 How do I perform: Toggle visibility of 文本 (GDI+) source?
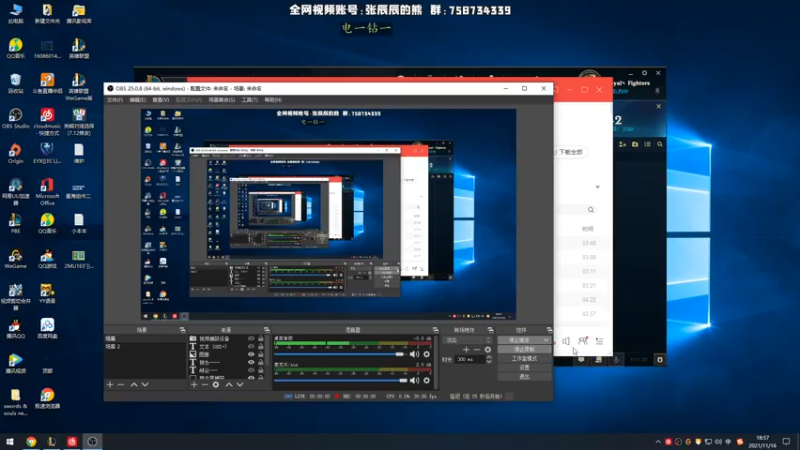pyautogui.click(x=251, y=346)
